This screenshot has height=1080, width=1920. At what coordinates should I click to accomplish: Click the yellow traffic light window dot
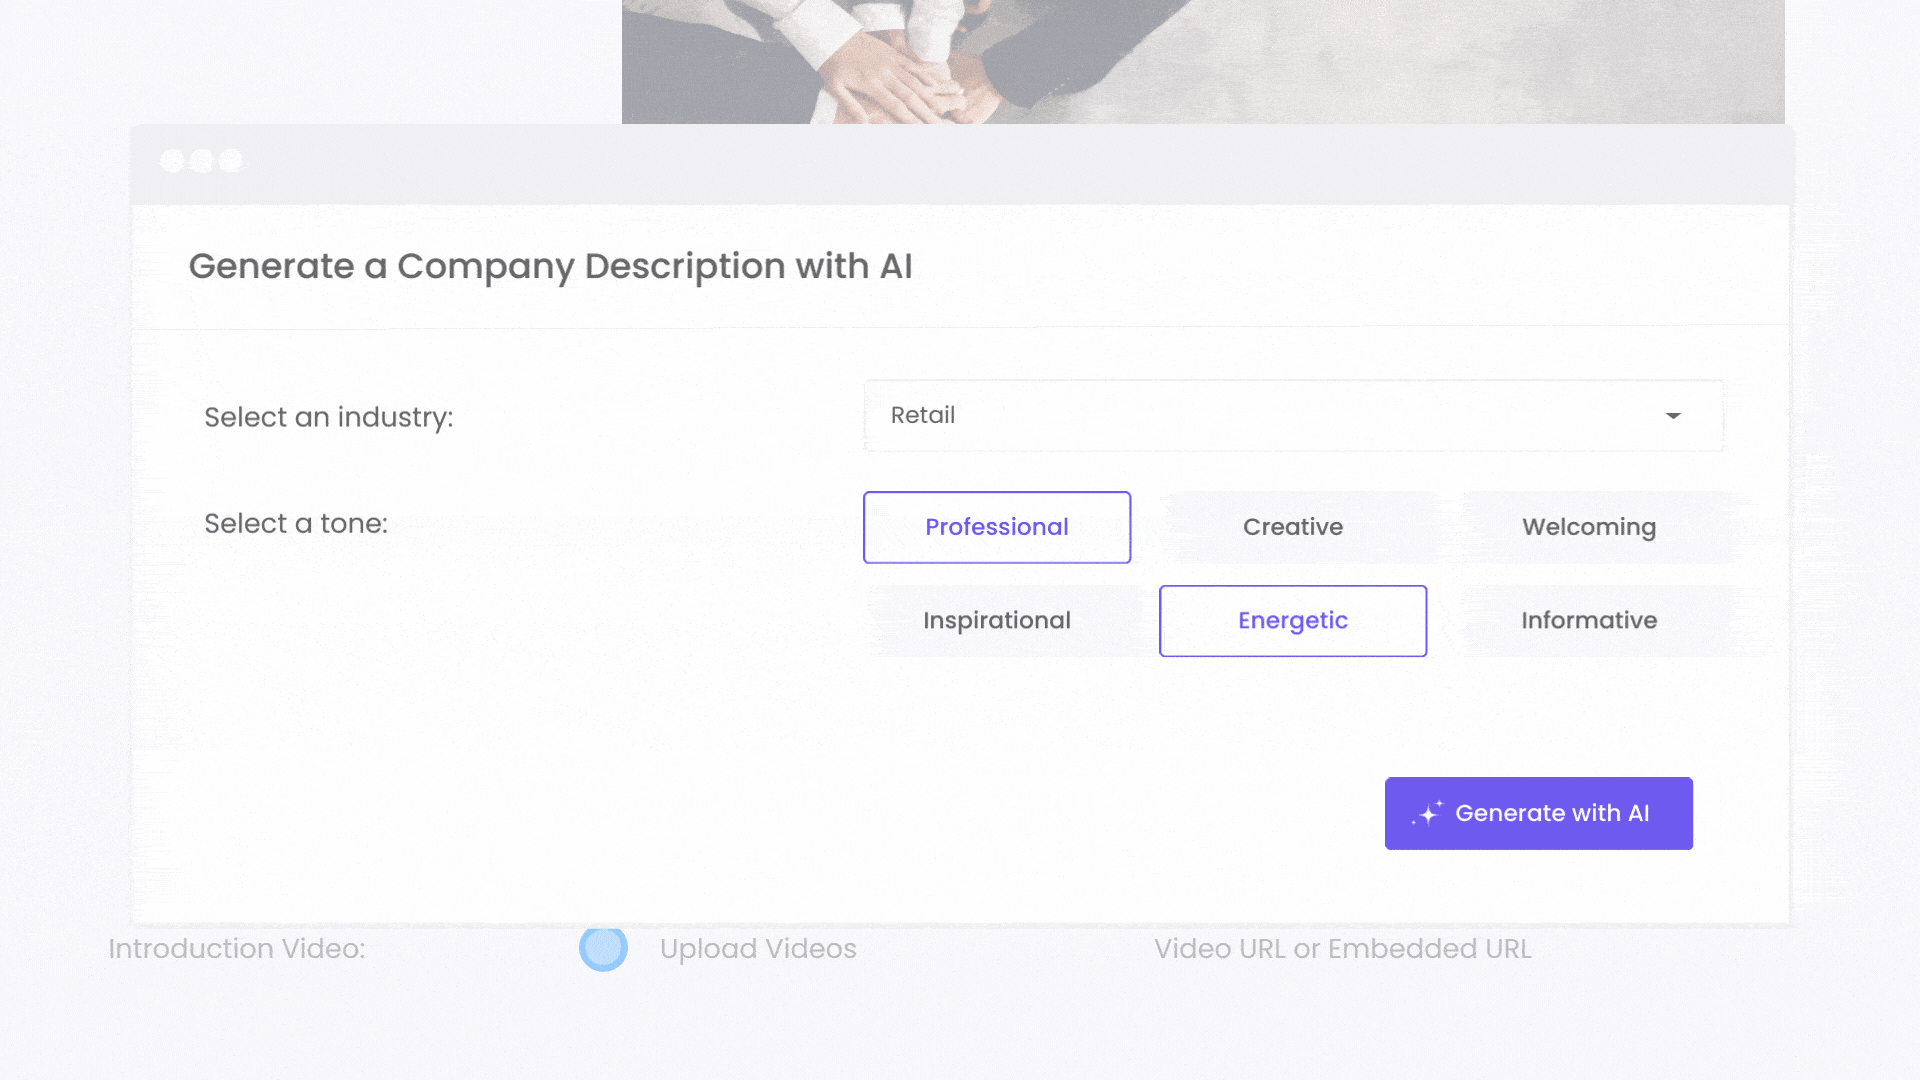pyautogui.click(x=203, y=161)
